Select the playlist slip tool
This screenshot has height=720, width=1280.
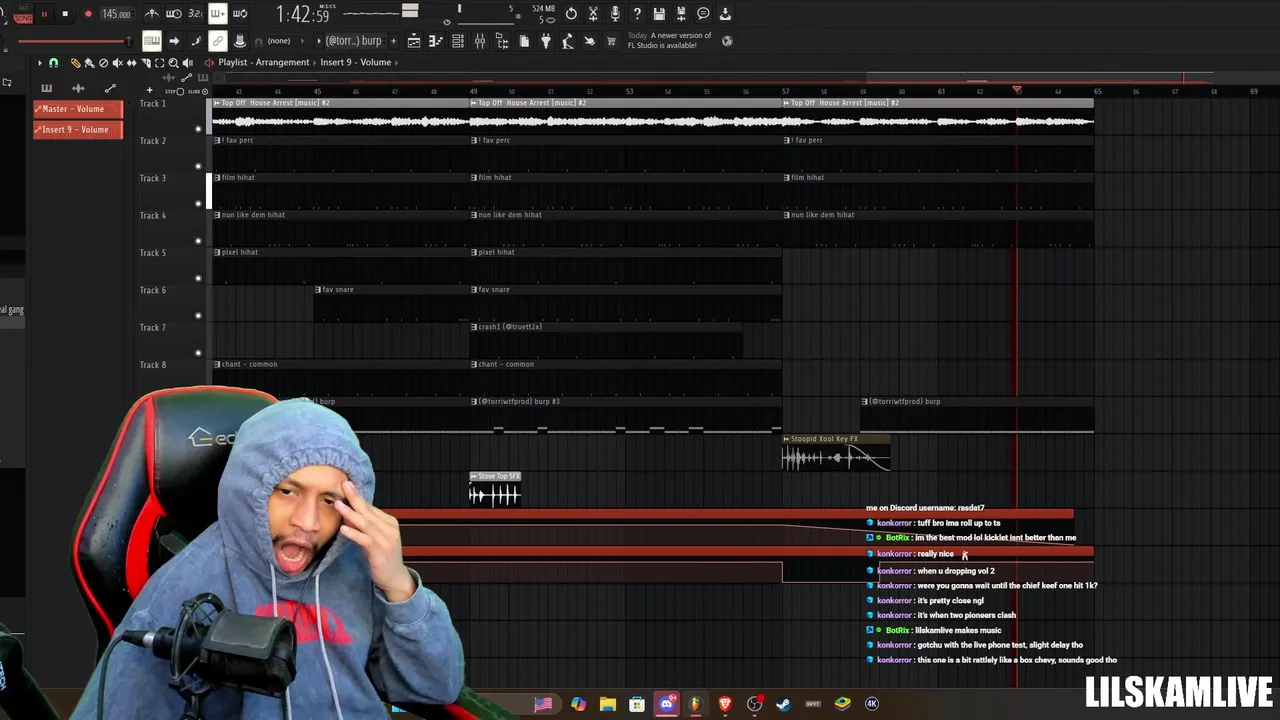click(131, 63)
